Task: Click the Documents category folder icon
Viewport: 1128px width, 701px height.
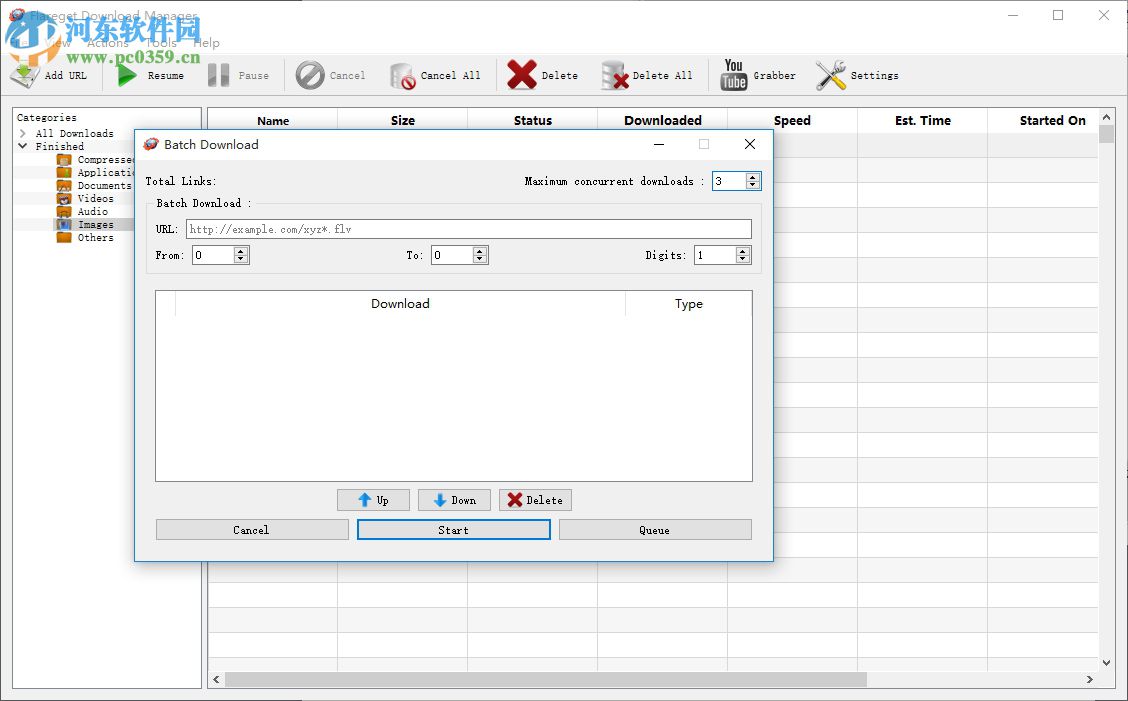Action: pos(64,186)
